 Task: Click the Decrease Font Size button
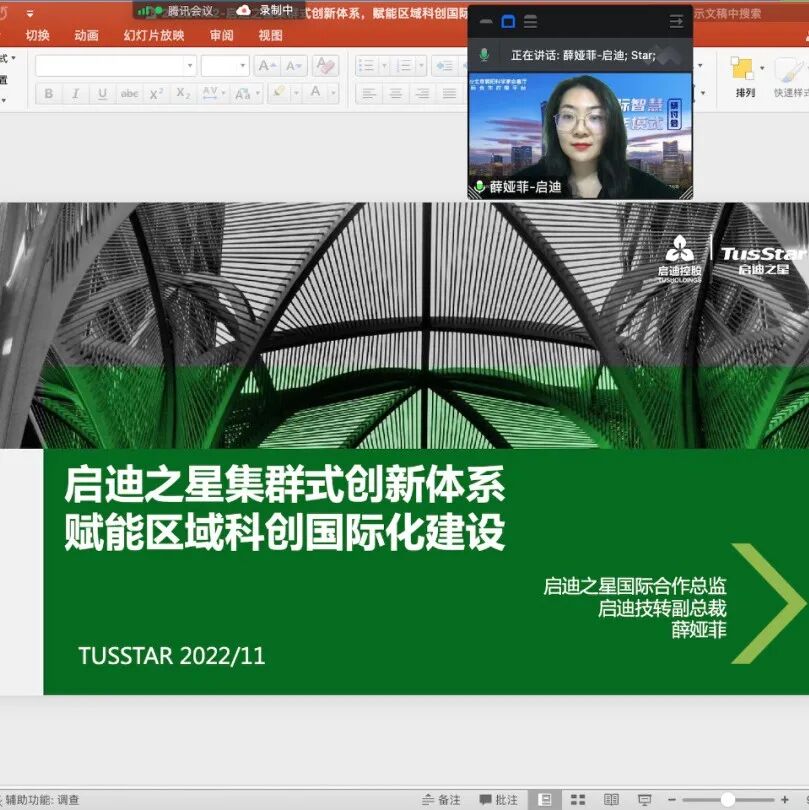pos(294,66)
